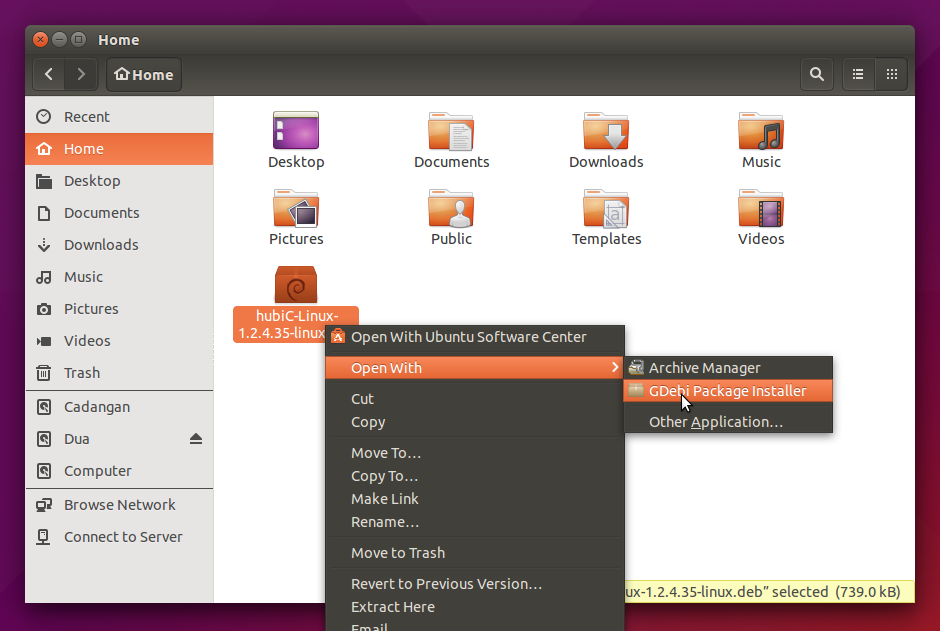Select the Public folder icon
This screenshot has height=631, width=940.
tap(451, 208)
